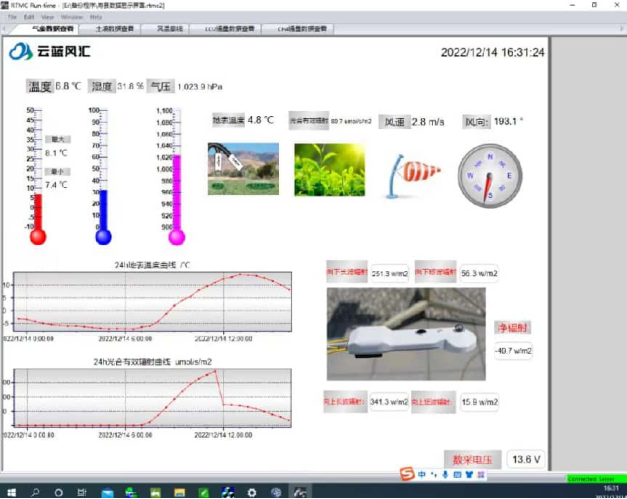Open the View menu
The width and height of the screenshot is (627, 499).
tap(47, 17)
